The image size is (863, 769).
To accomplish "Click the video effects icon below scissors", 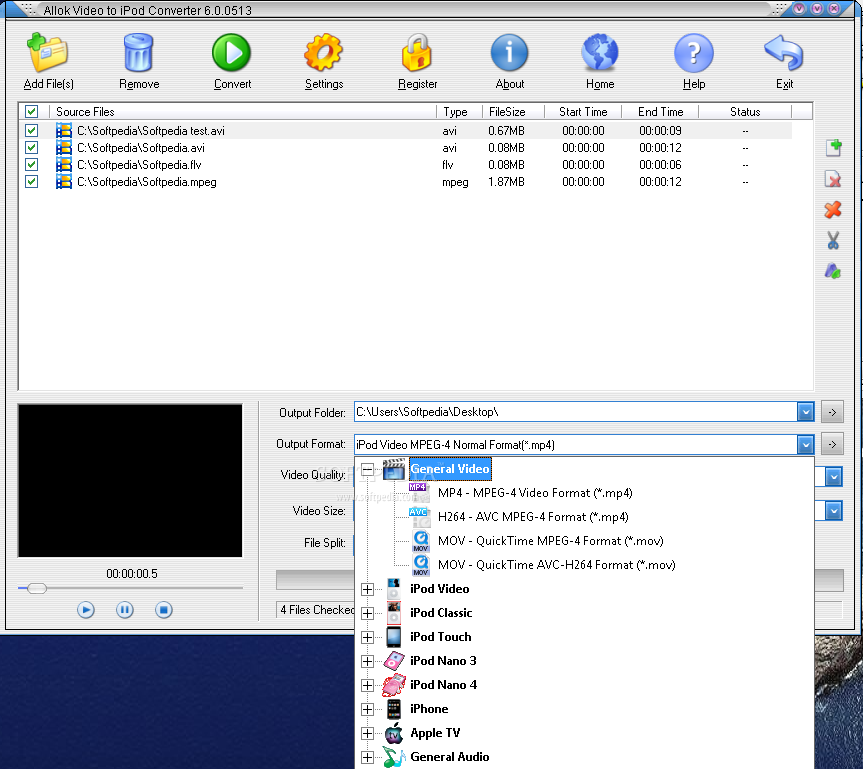I will point(833,271).
